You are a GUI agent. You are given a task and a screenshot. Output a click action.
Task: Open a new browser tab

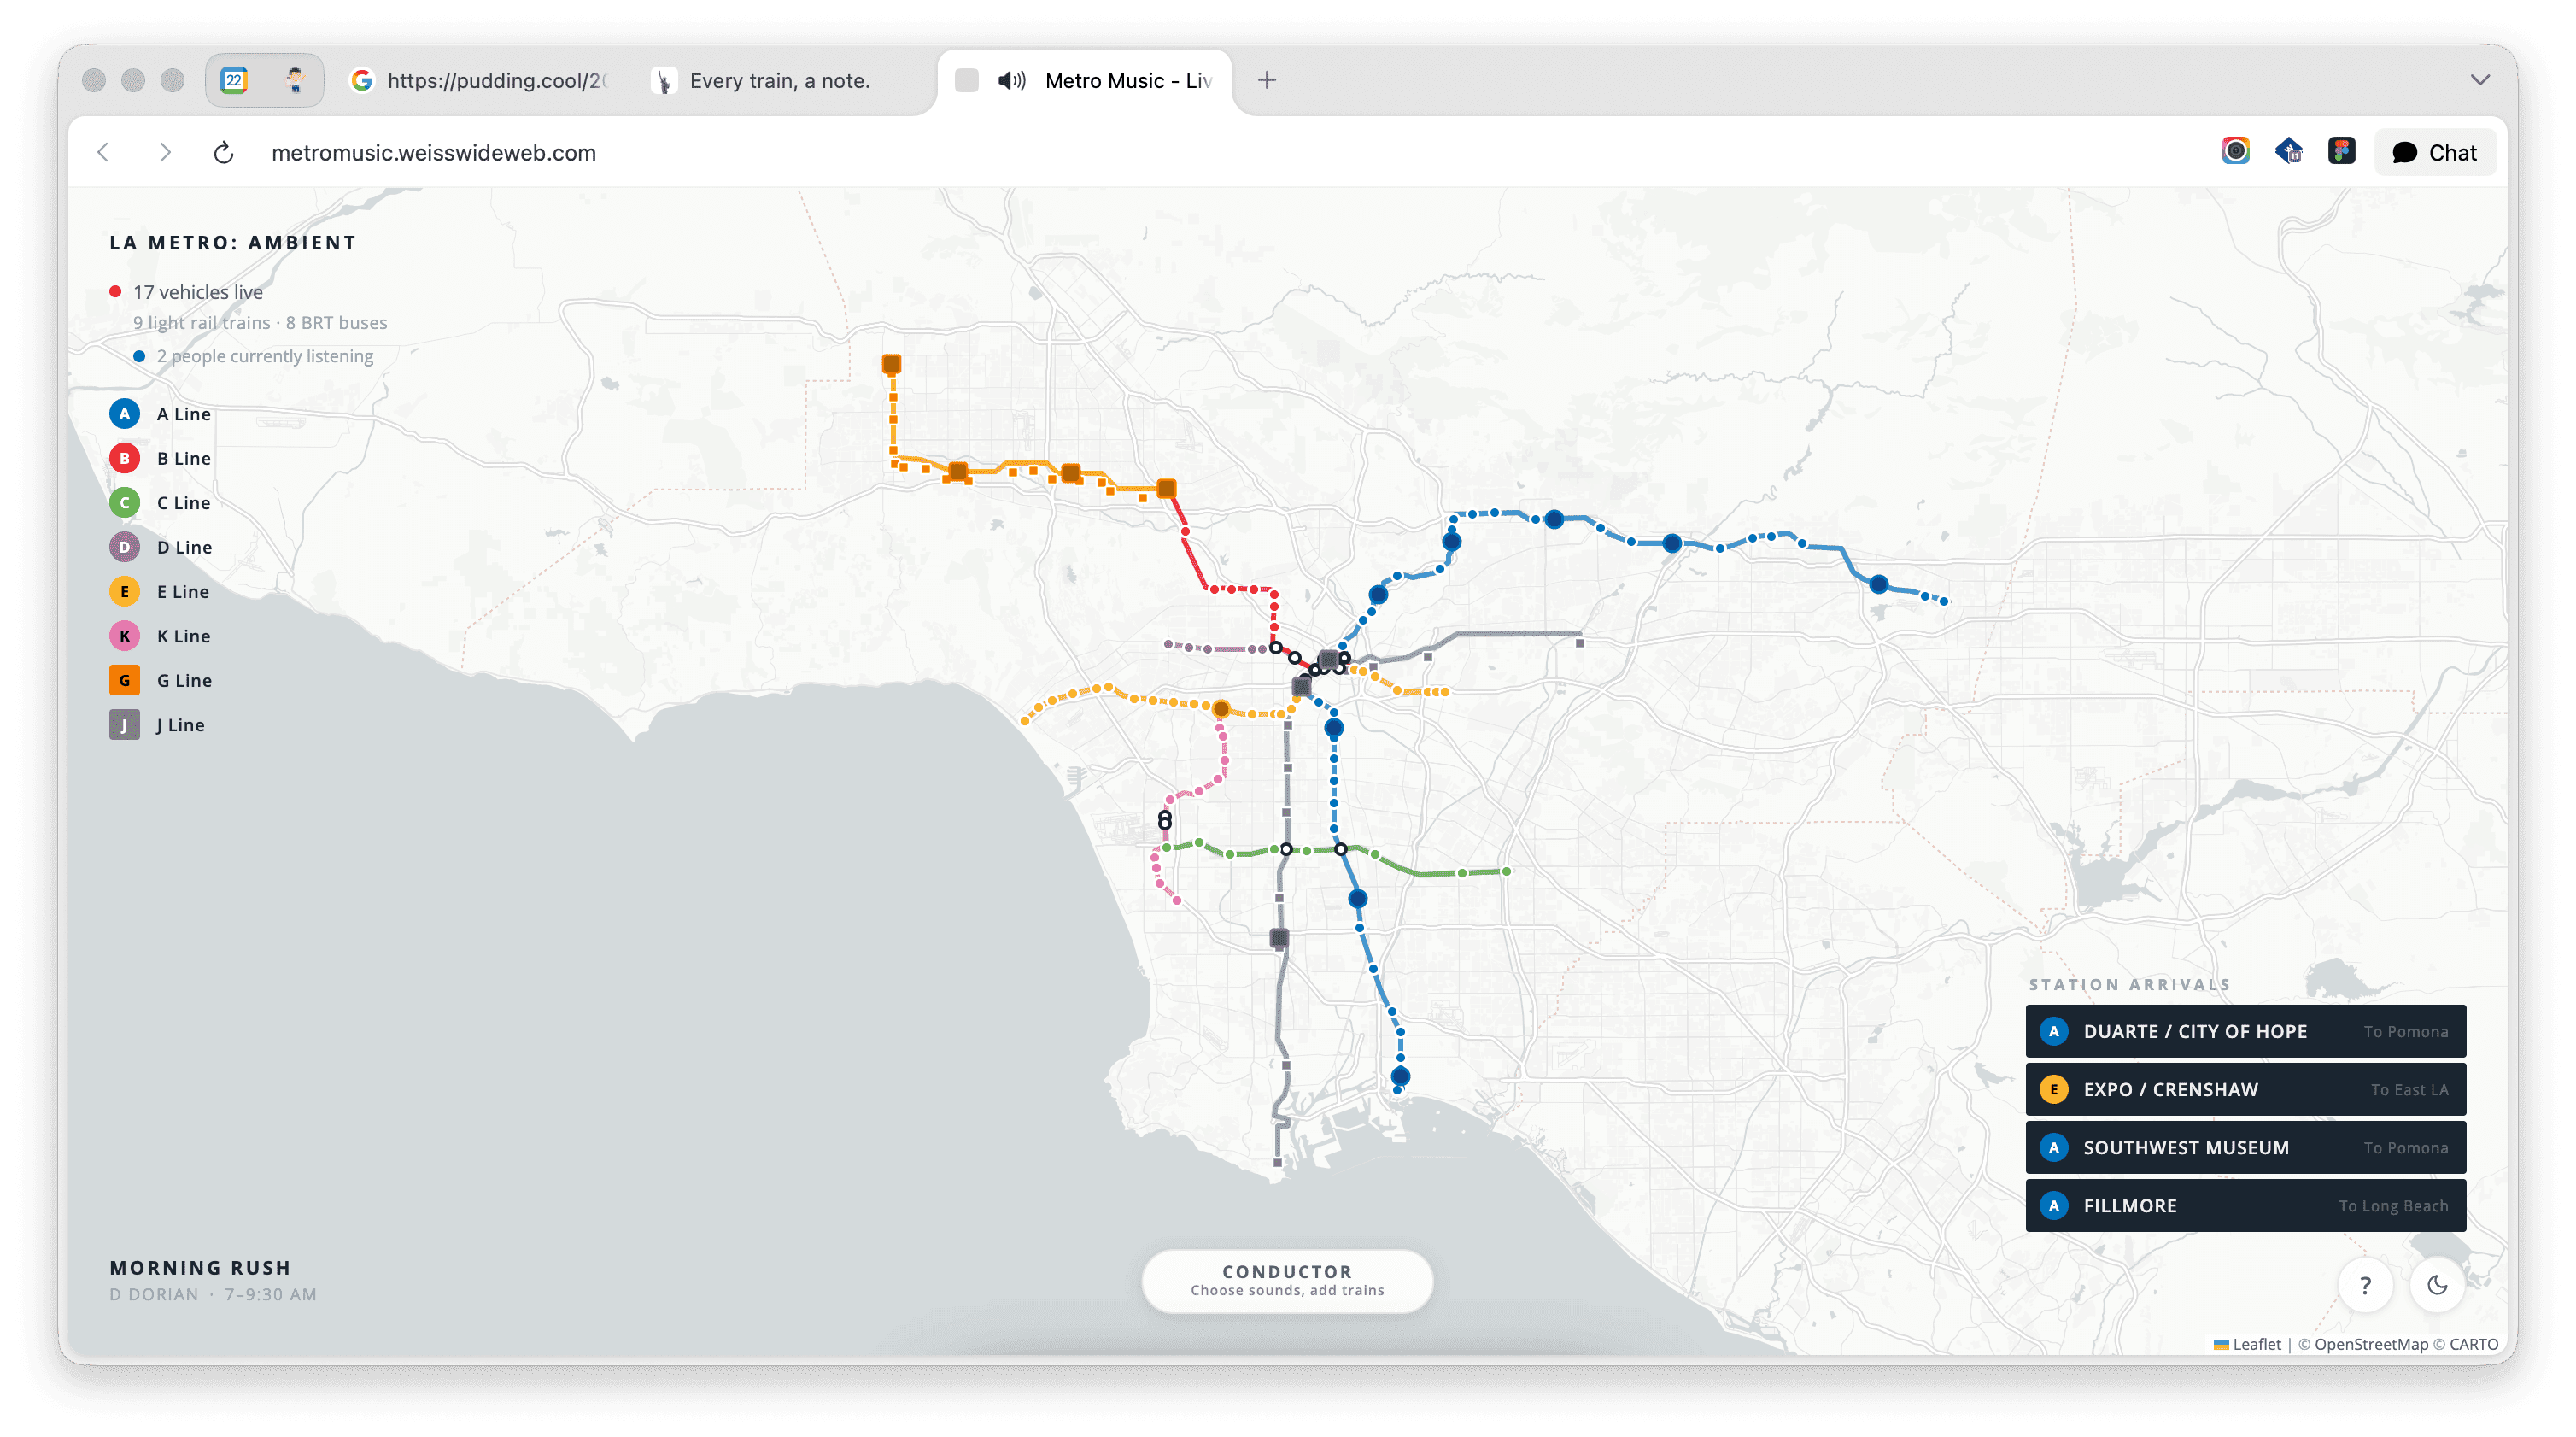pyautogui.click(x=1267, y=81)
